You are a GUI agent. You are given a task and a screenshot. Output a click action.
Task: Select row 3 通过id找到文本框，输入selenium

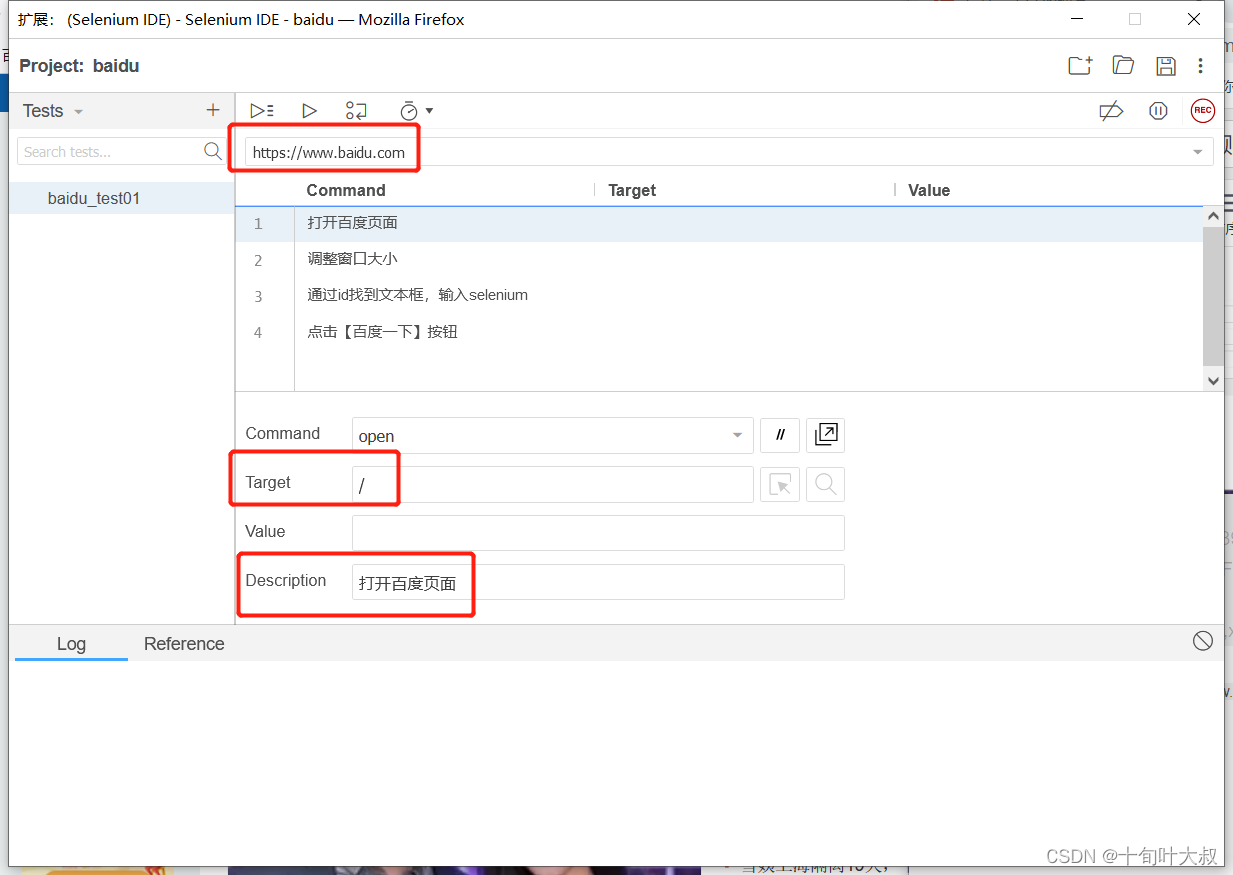719,295
